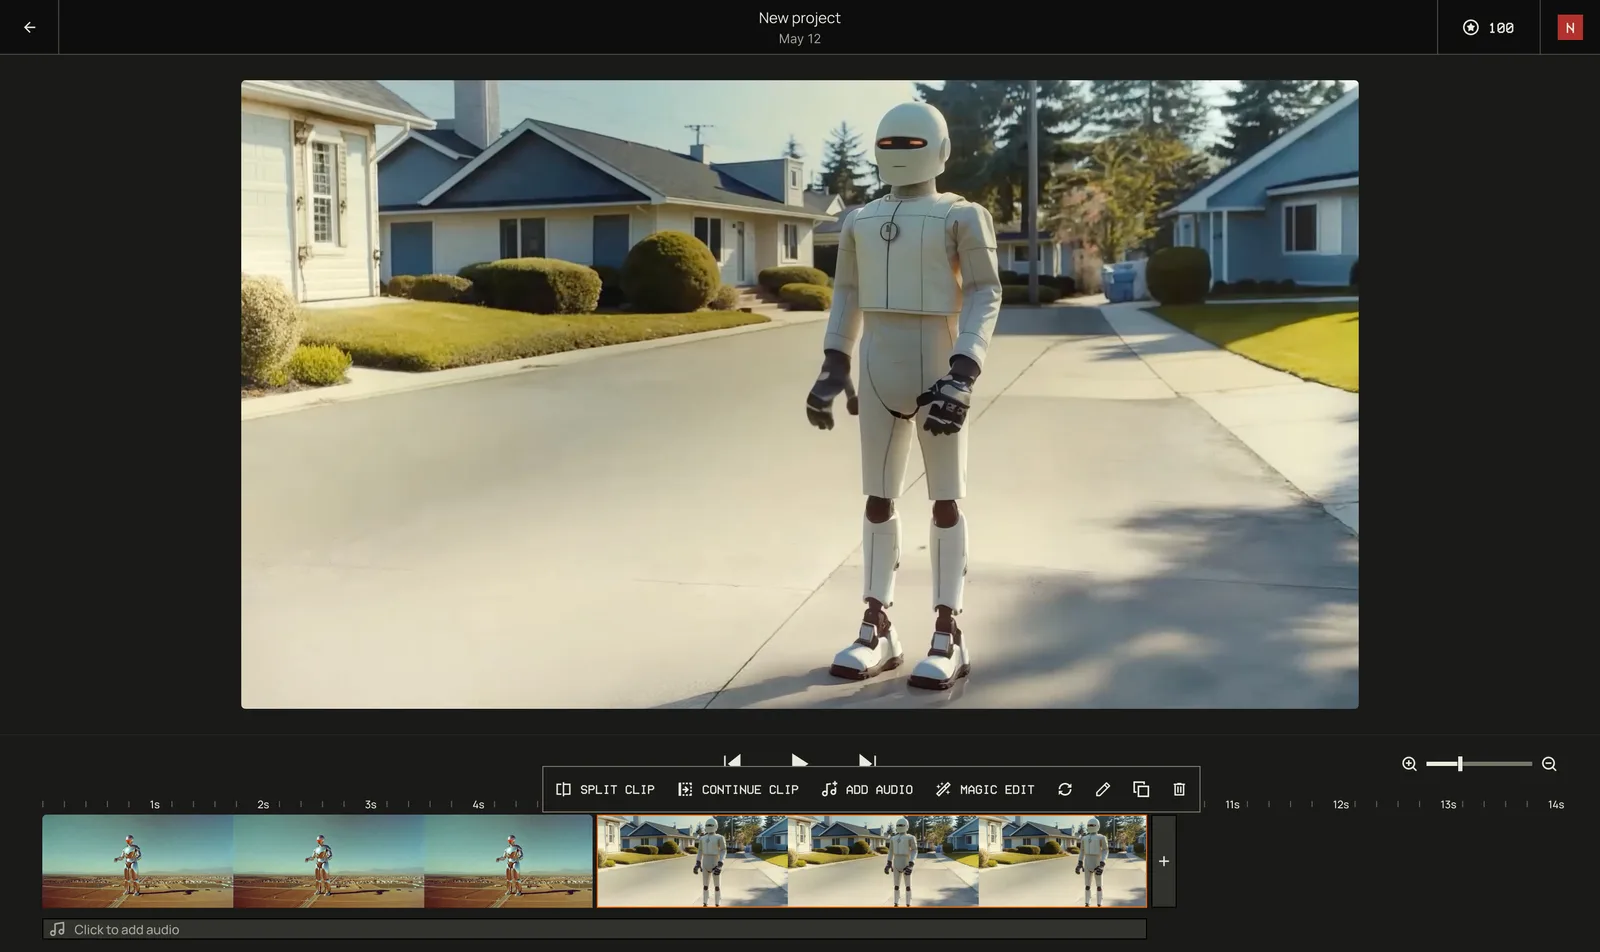
Task: Click the audio track to add audio
Action: point(594,929)
